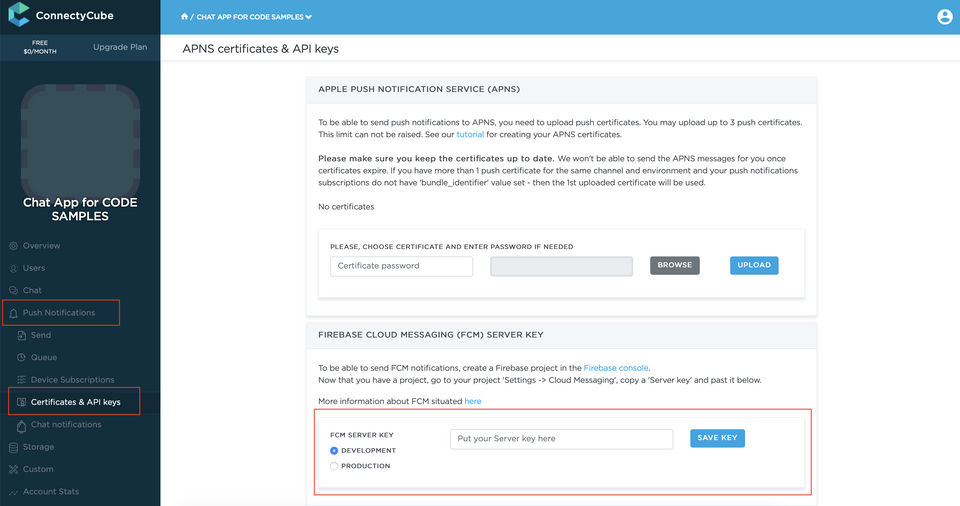Open Certificates & API keys page
The height and width of the screenshot is (506, 960).
tap(75, 402)
